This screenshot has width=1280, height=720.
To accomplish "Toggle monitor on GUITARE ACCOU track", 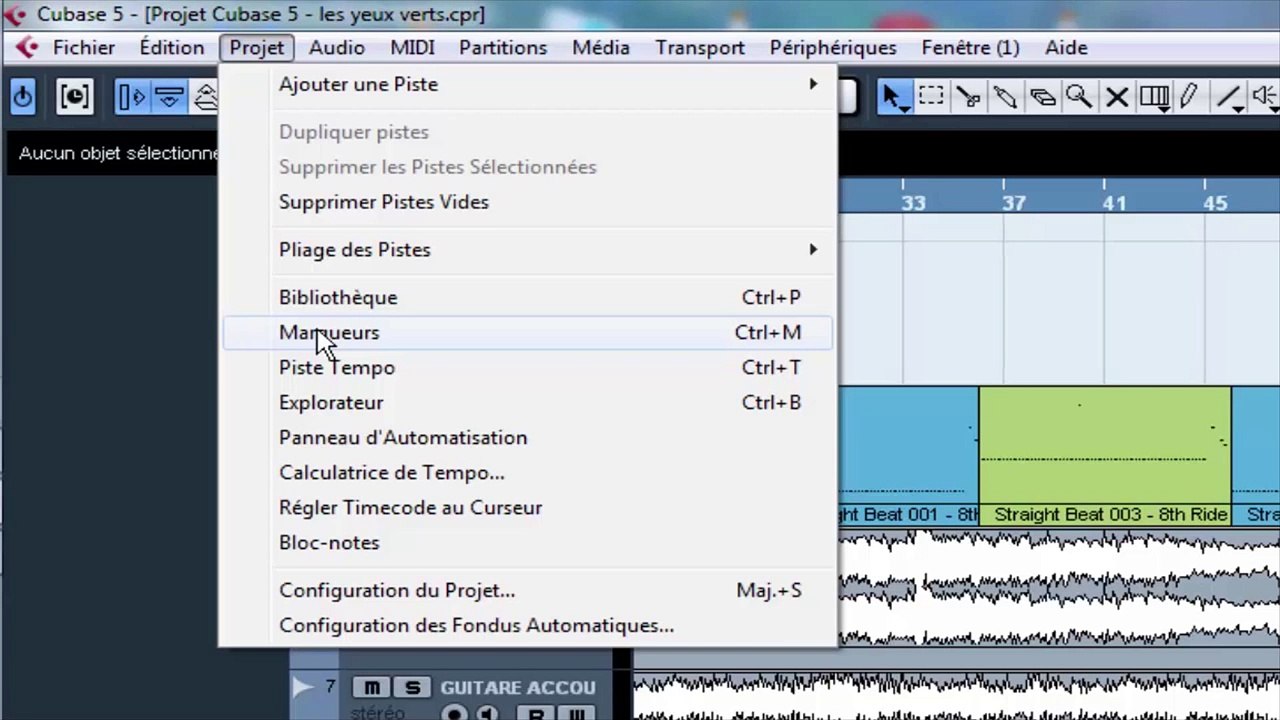I will point(487,713).
